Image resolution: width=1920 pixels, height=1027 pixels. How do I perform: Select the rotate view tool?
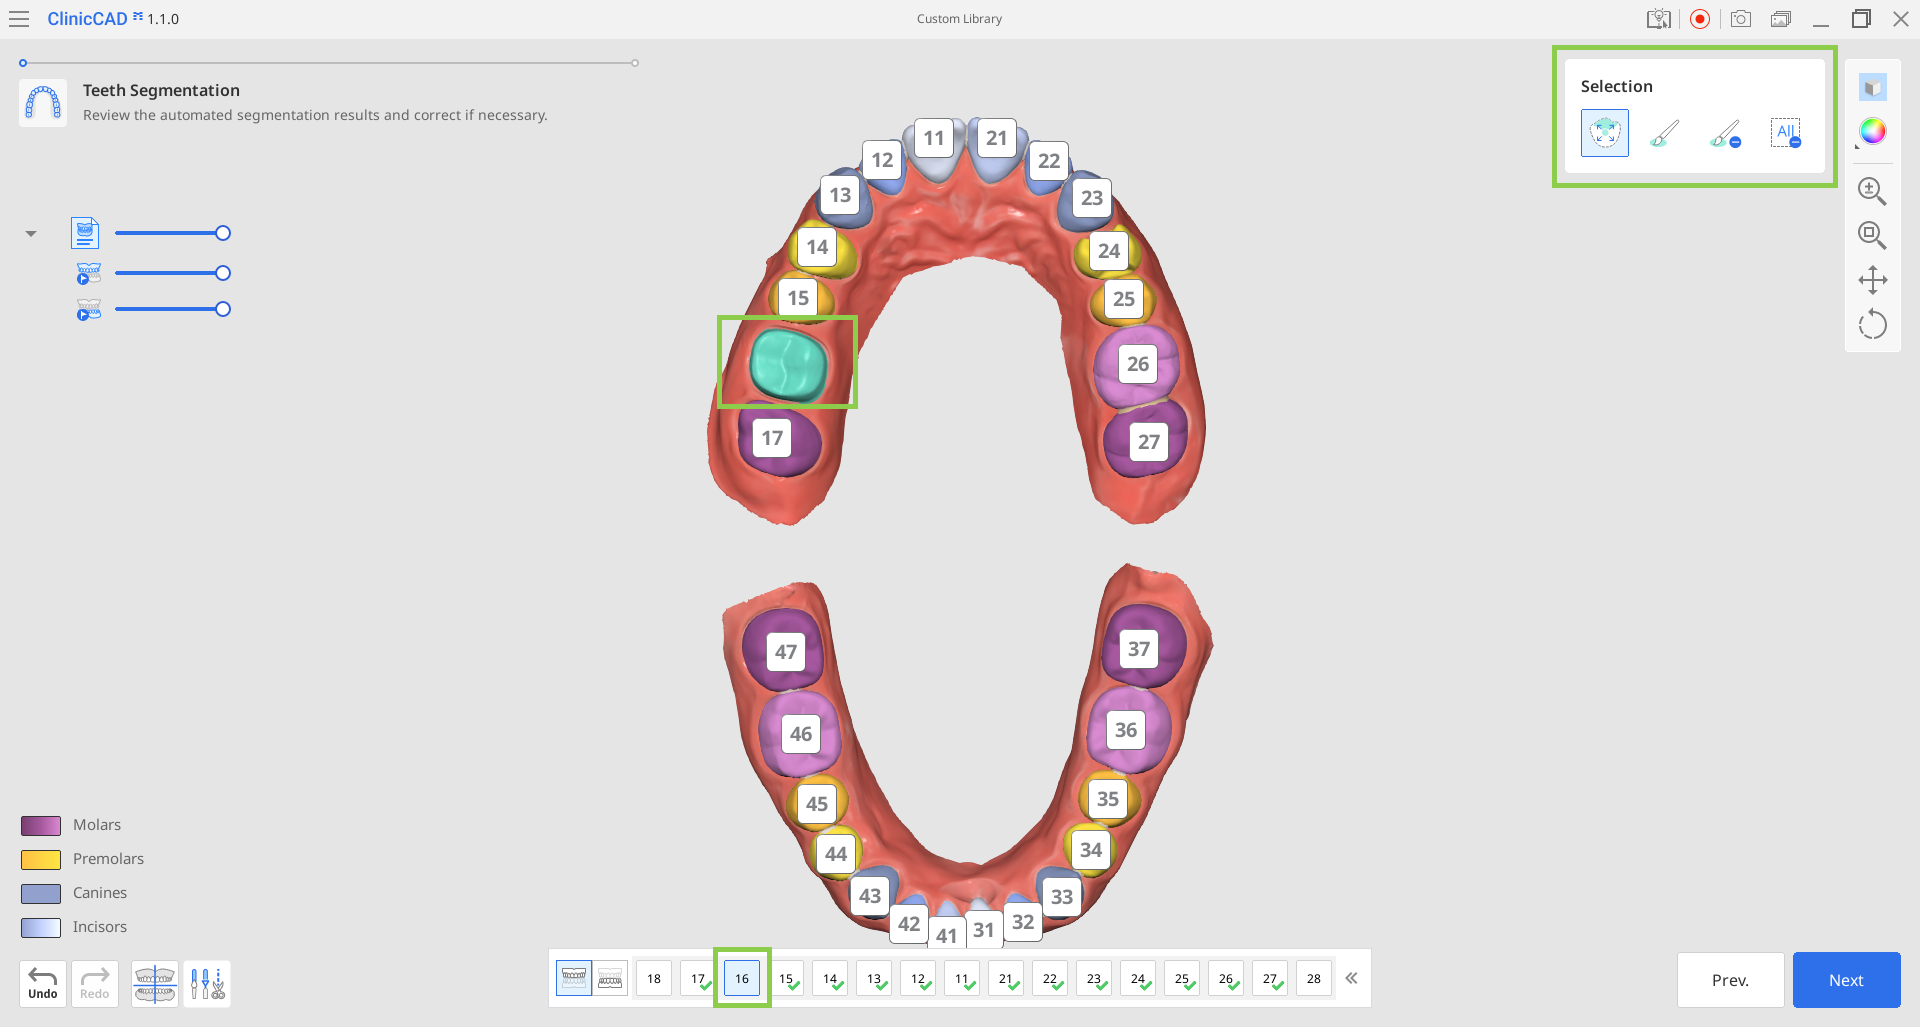click(x=1872, y=324)
